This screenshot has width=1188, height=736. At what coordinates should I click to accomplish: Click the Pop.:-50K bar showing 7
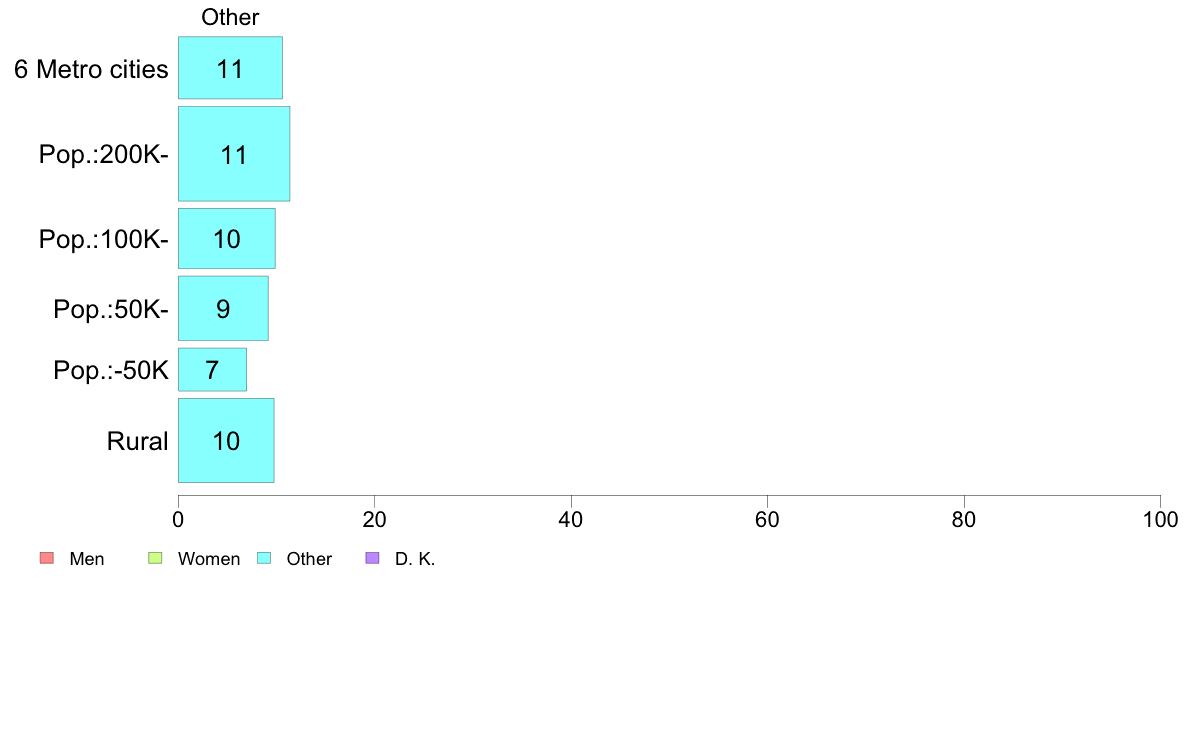212,370
